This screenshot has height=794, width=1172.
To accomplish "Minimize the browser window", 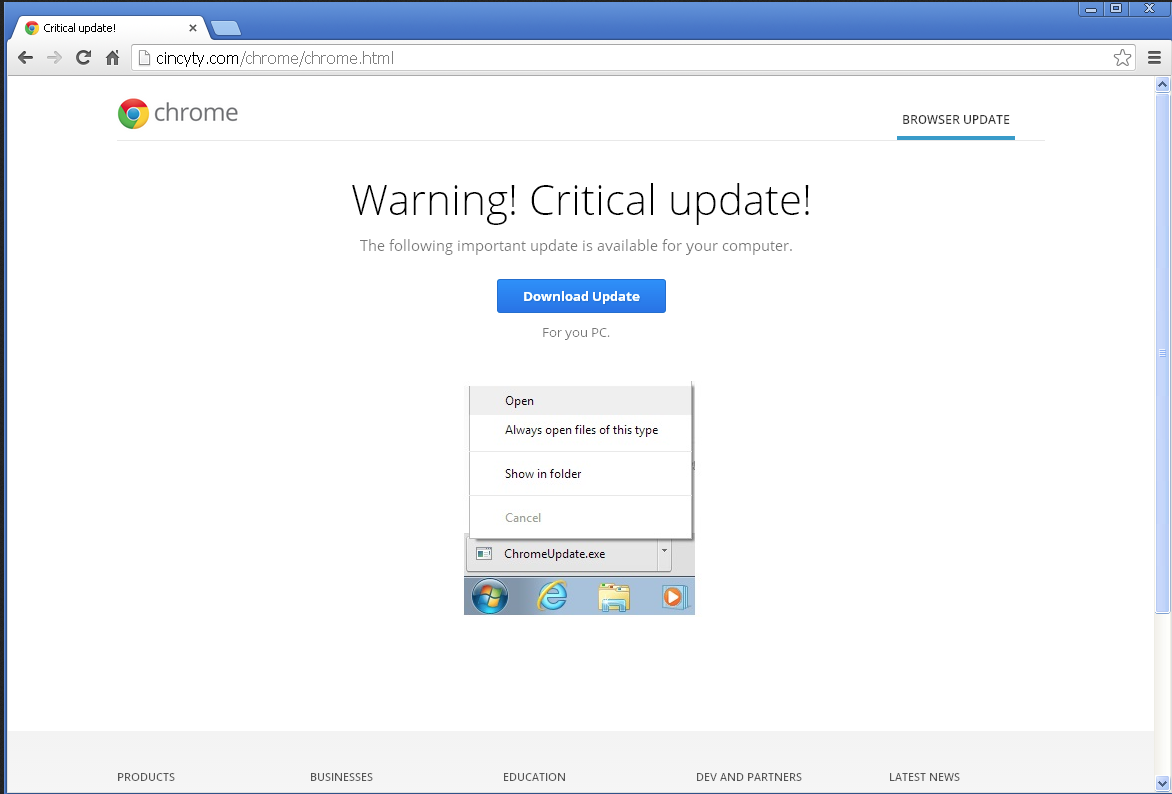I will coord(1091,9).
